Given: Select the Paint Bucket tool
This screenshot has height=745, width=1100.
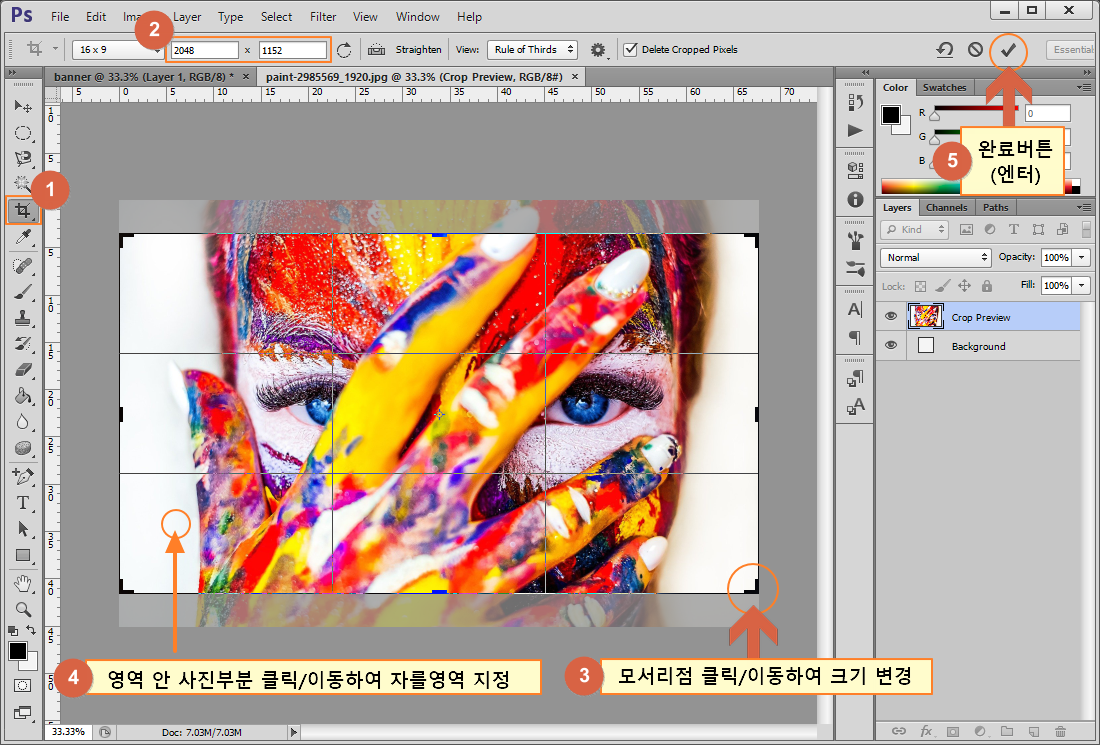Looking at the screenshot, I should pyautogui.click(x=22, y=396).
